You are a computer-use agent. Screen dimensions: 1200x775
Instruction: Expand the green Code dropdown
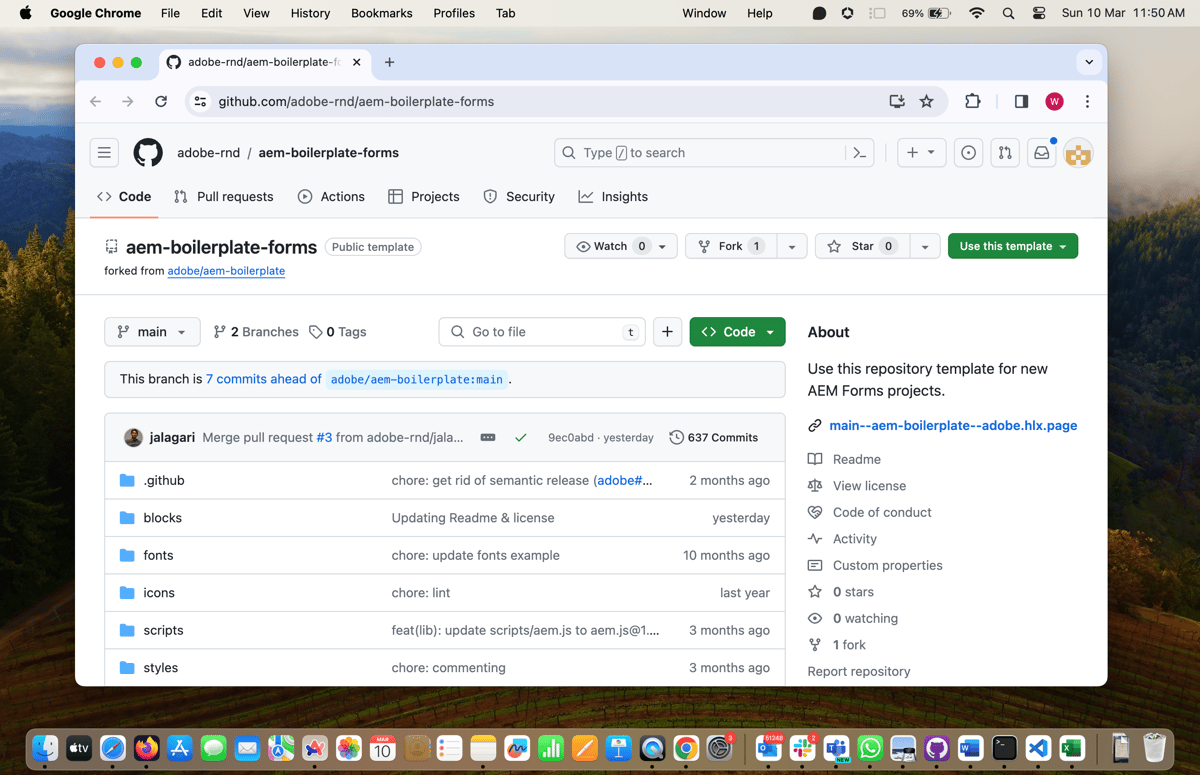point(737,331)
